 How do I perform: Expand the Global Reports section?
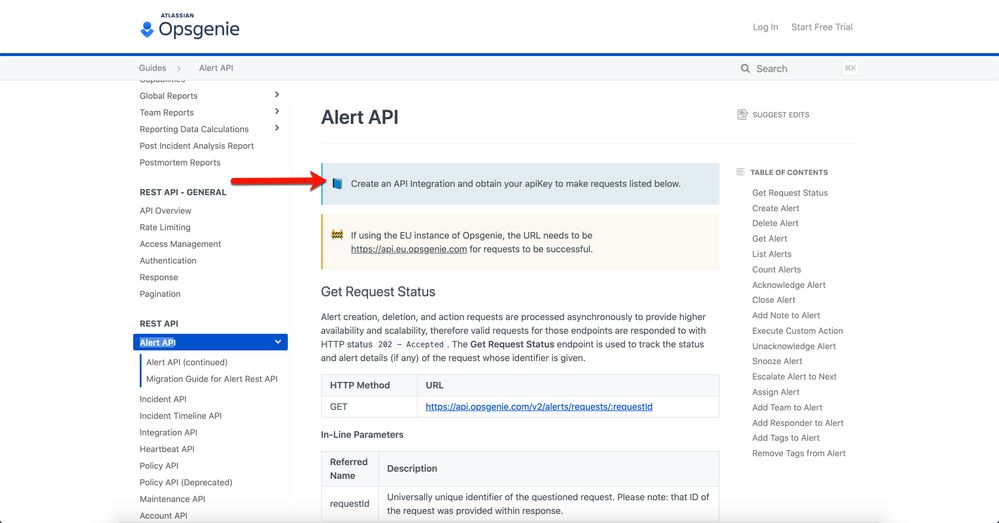pyautogui.click(x=277, y=95)
